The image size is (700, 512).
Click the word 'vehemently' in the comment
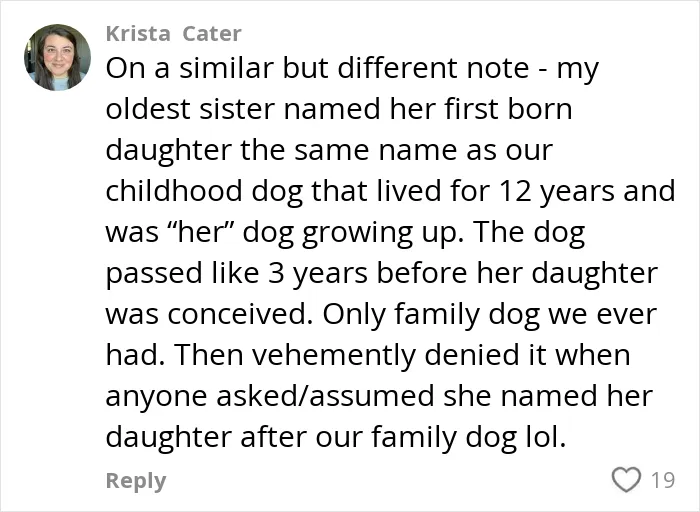click(x=334, y=355)
